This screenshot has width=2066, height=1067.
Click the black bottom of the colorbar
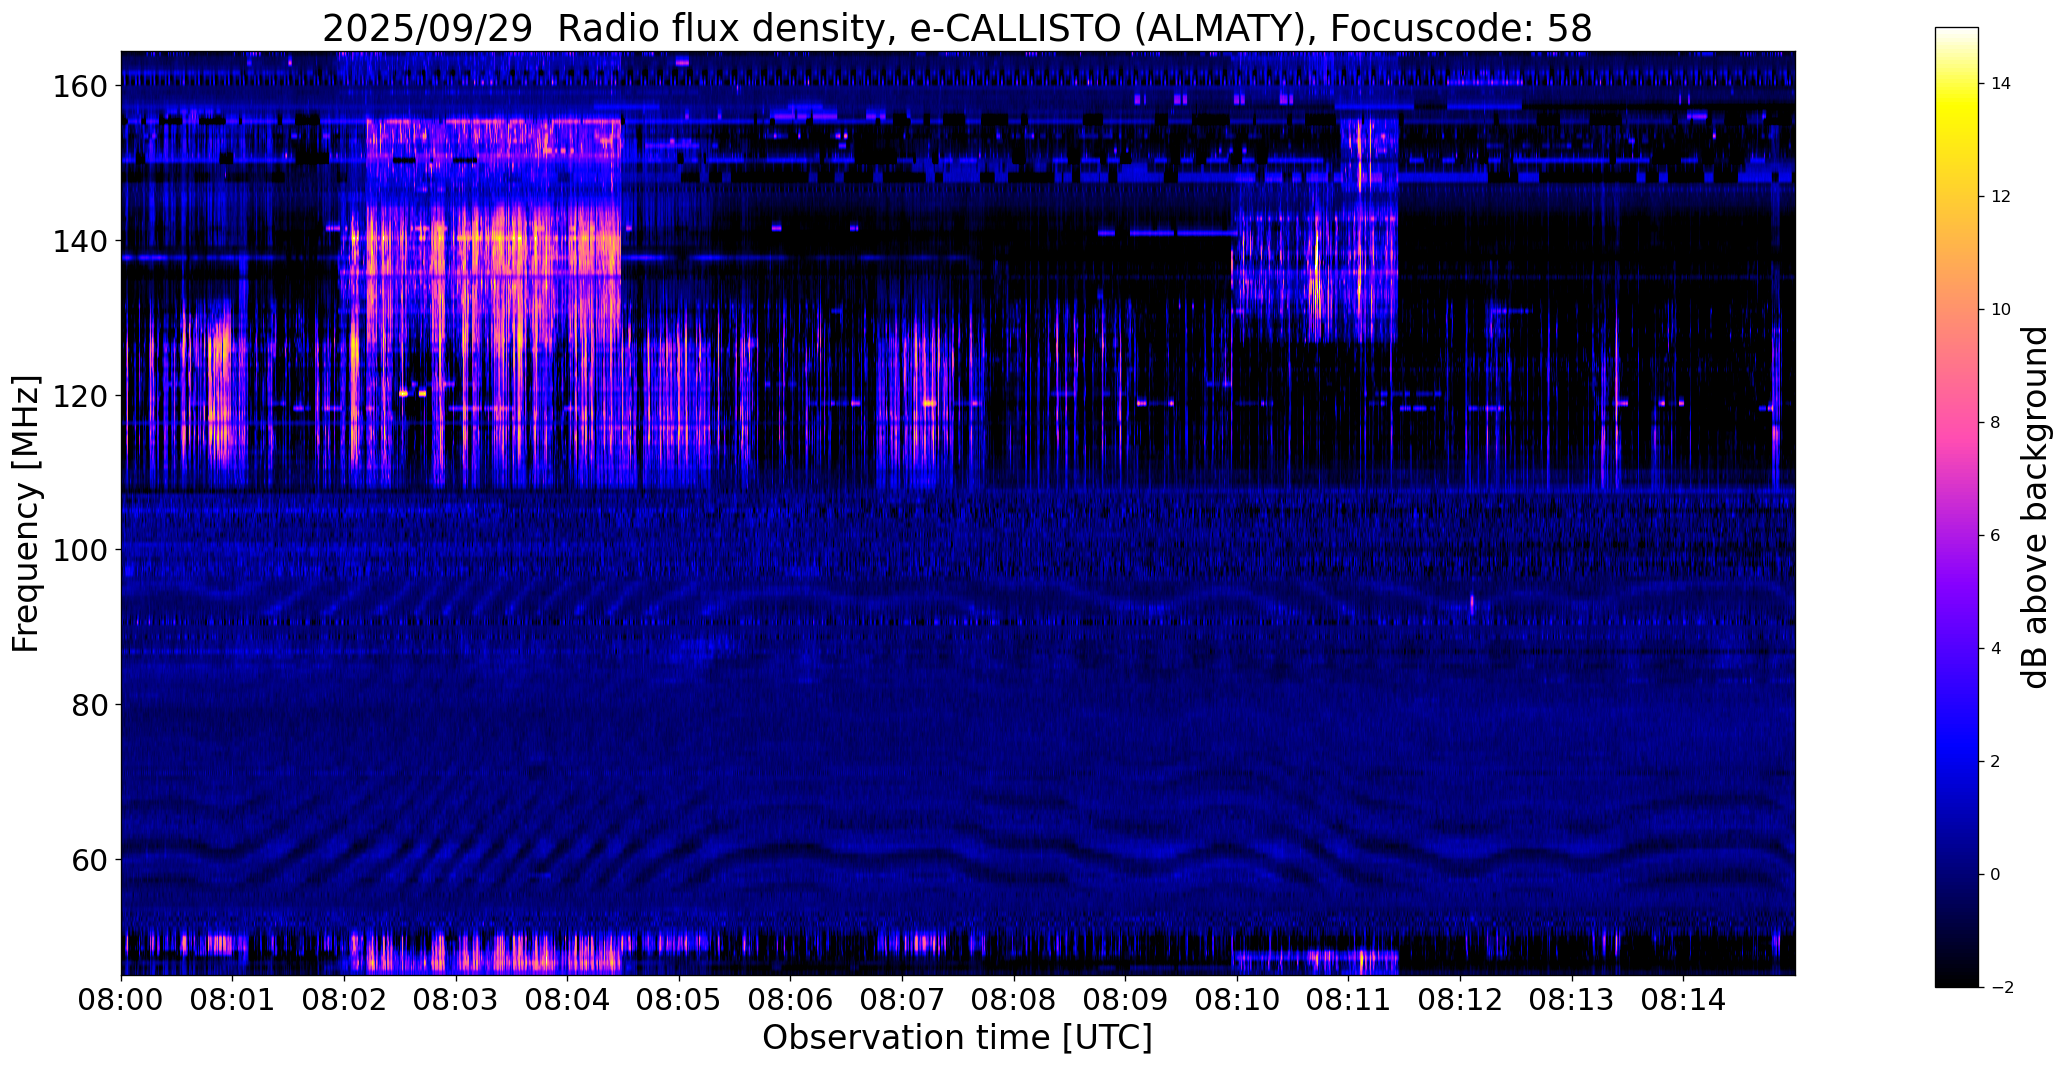(x=1957, y=975)
